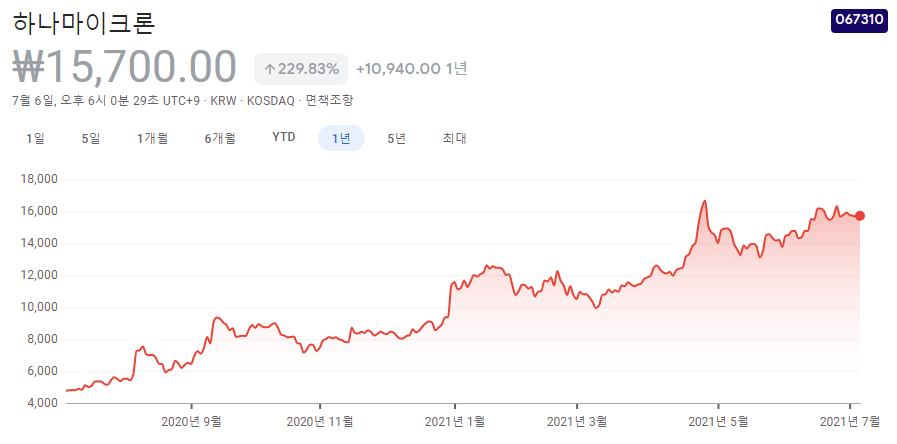
Task: Switch chart to 1개월 range
Action: [152, 138]
